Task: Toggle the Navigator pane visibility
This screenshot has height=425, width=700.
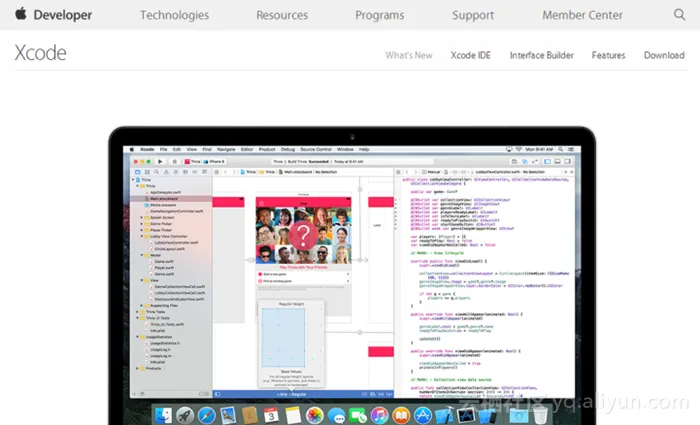Action: 547,161
